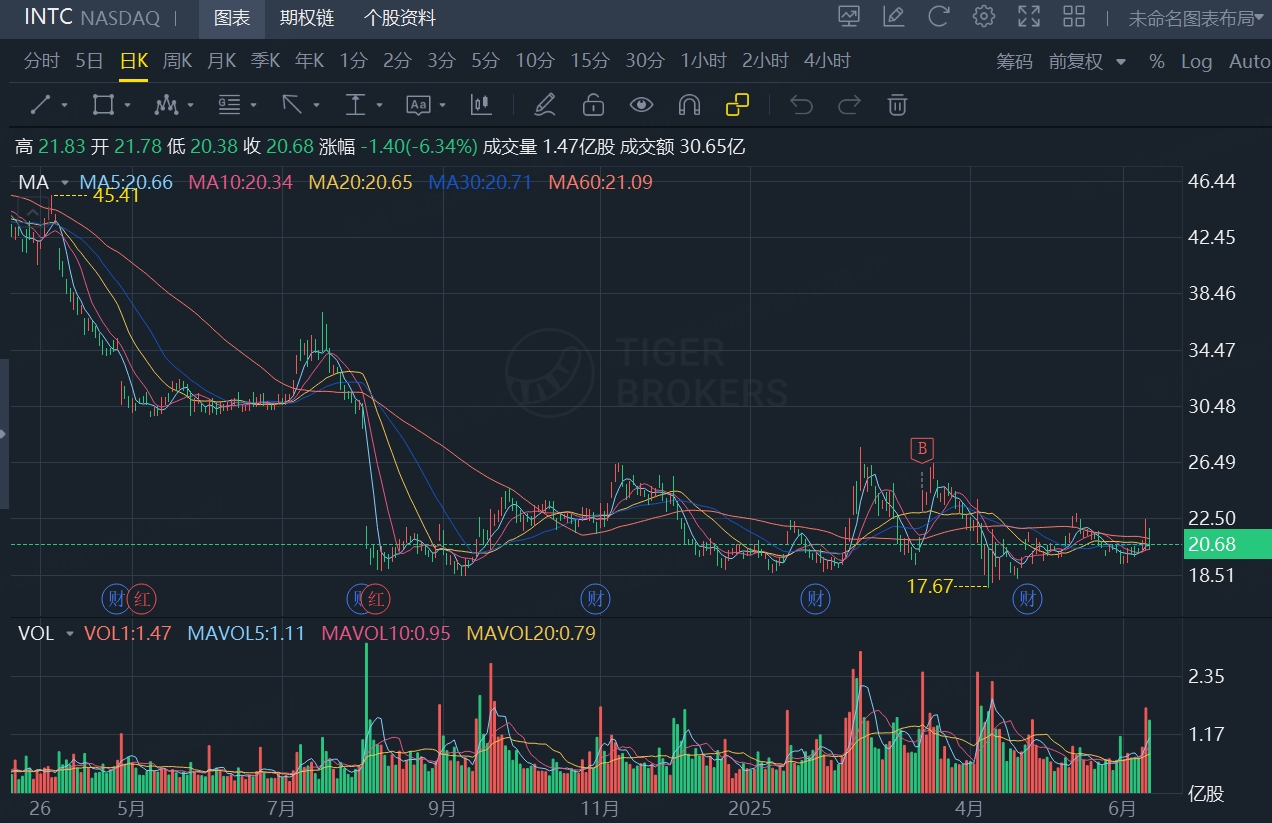Toggle magnet snap mode
The height and width of the screenshot is (823, 1272).
pos(689,104)
